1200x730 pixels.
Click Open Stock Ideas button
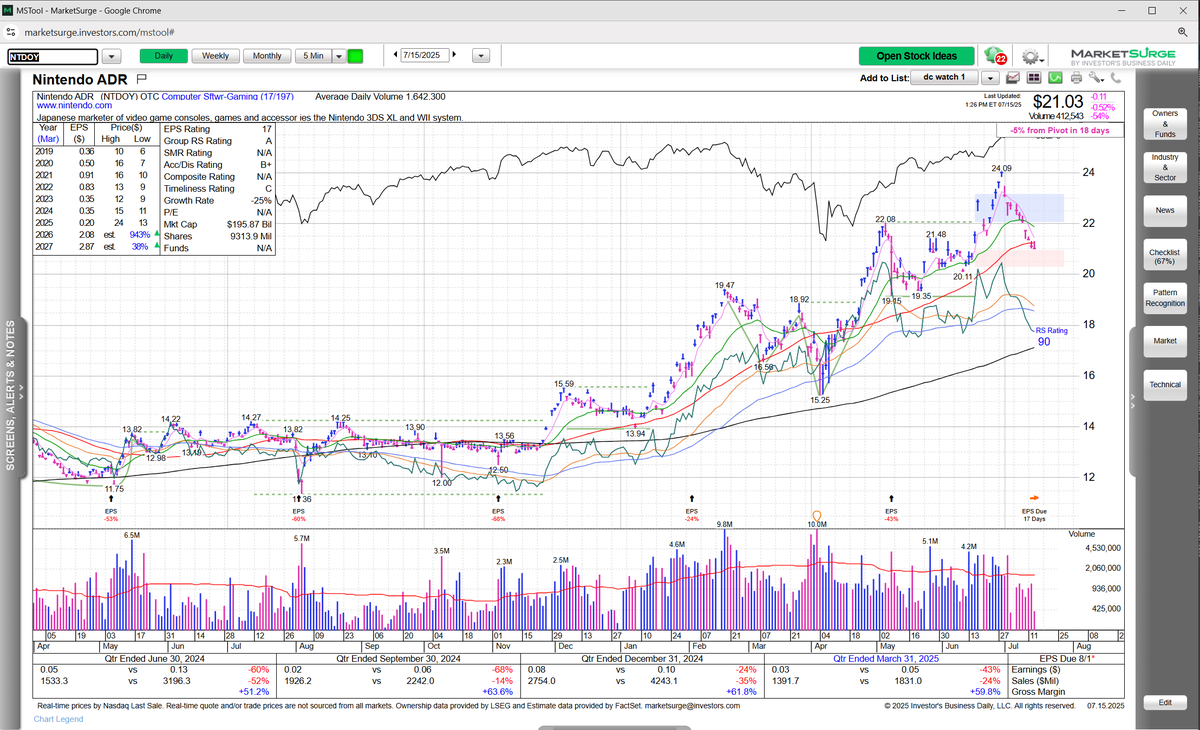(x=916, y=56)
